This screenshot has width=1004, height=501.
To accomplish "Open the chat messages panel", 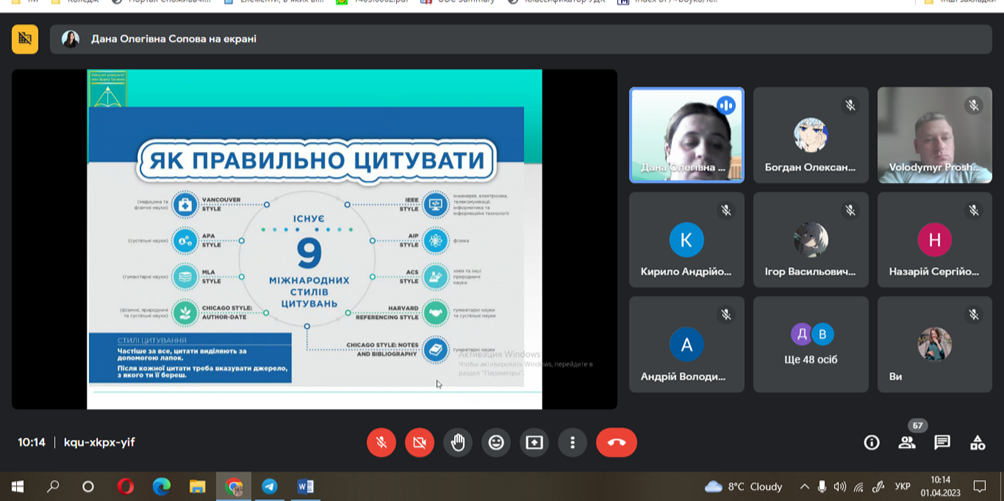I will click(x=942, y=442).
